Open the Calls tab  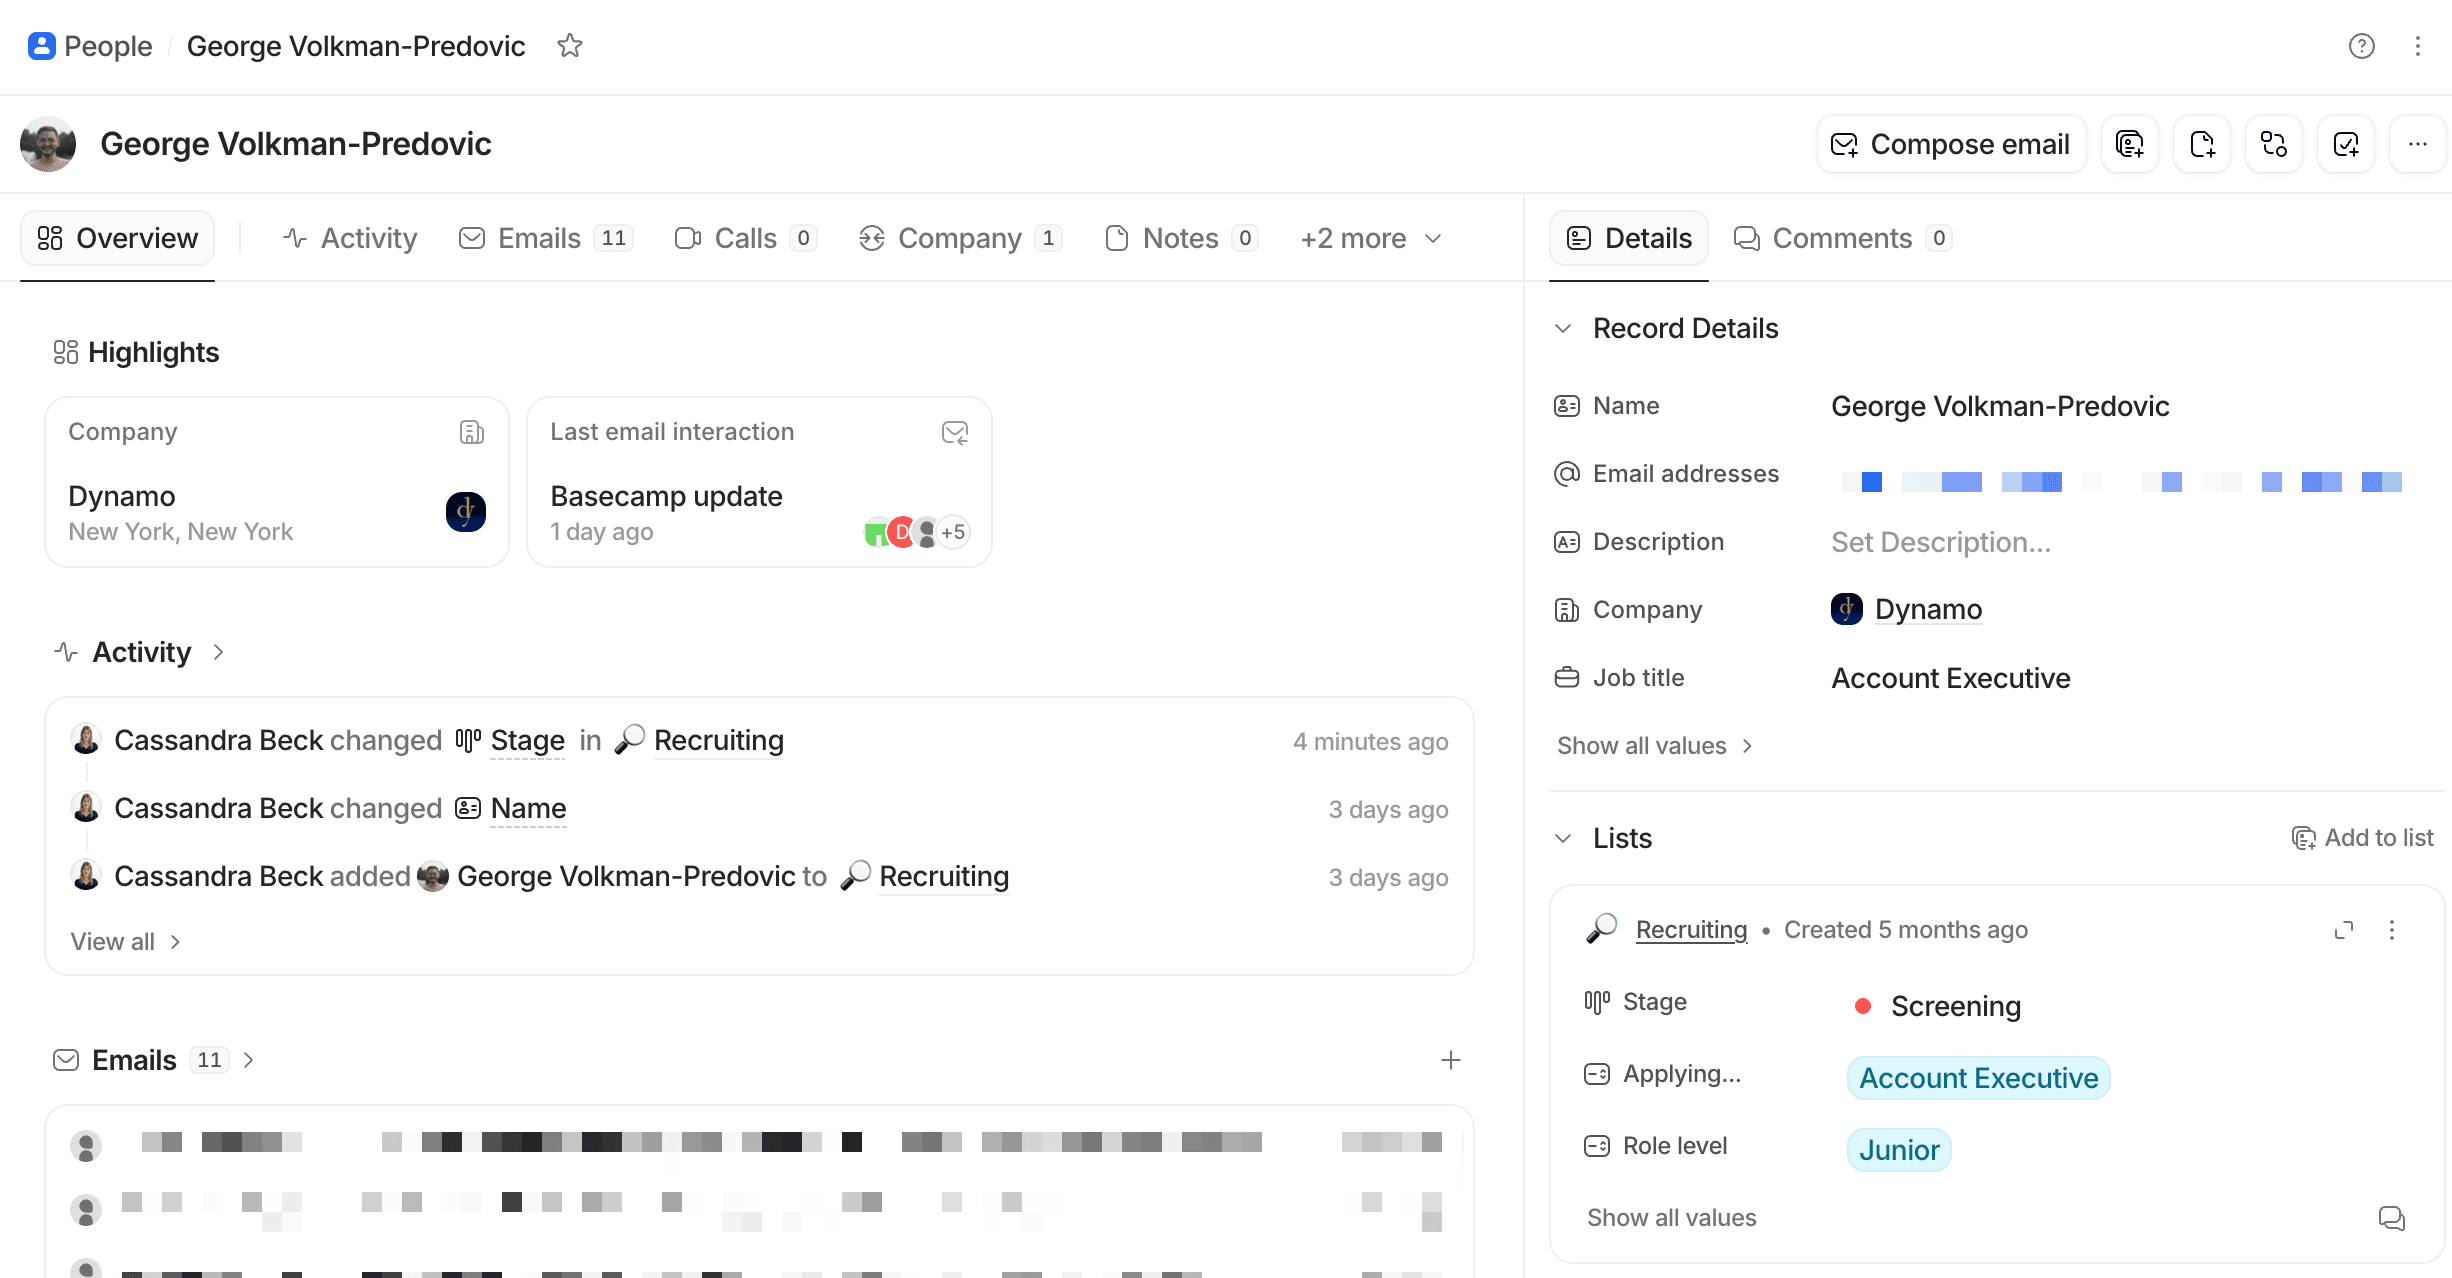pyautogui.click(x=744, y=238)
